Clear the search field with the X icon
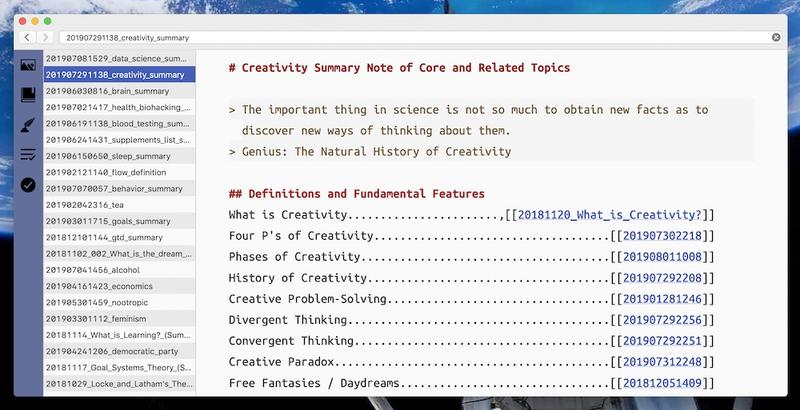800x410 pixels. [776, 37]
